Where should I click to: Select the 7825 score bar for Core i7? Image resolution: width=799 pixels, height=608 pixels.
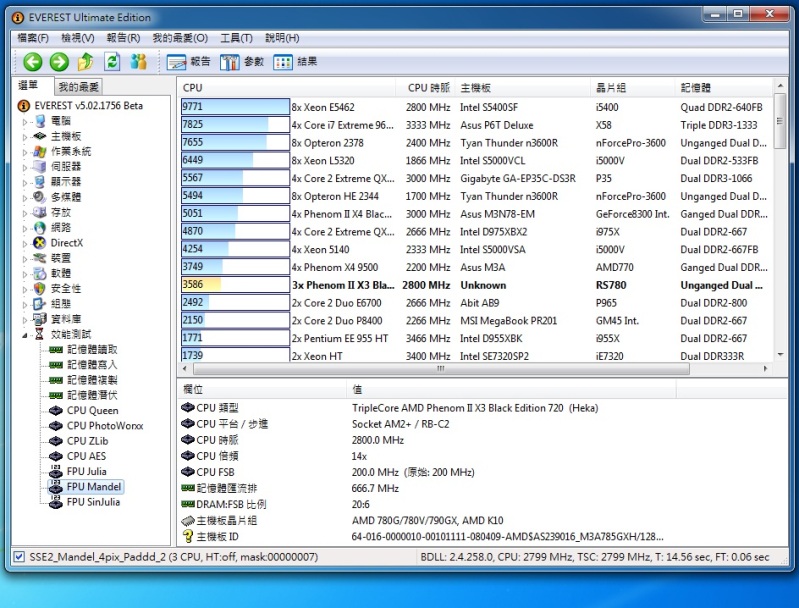235,124
